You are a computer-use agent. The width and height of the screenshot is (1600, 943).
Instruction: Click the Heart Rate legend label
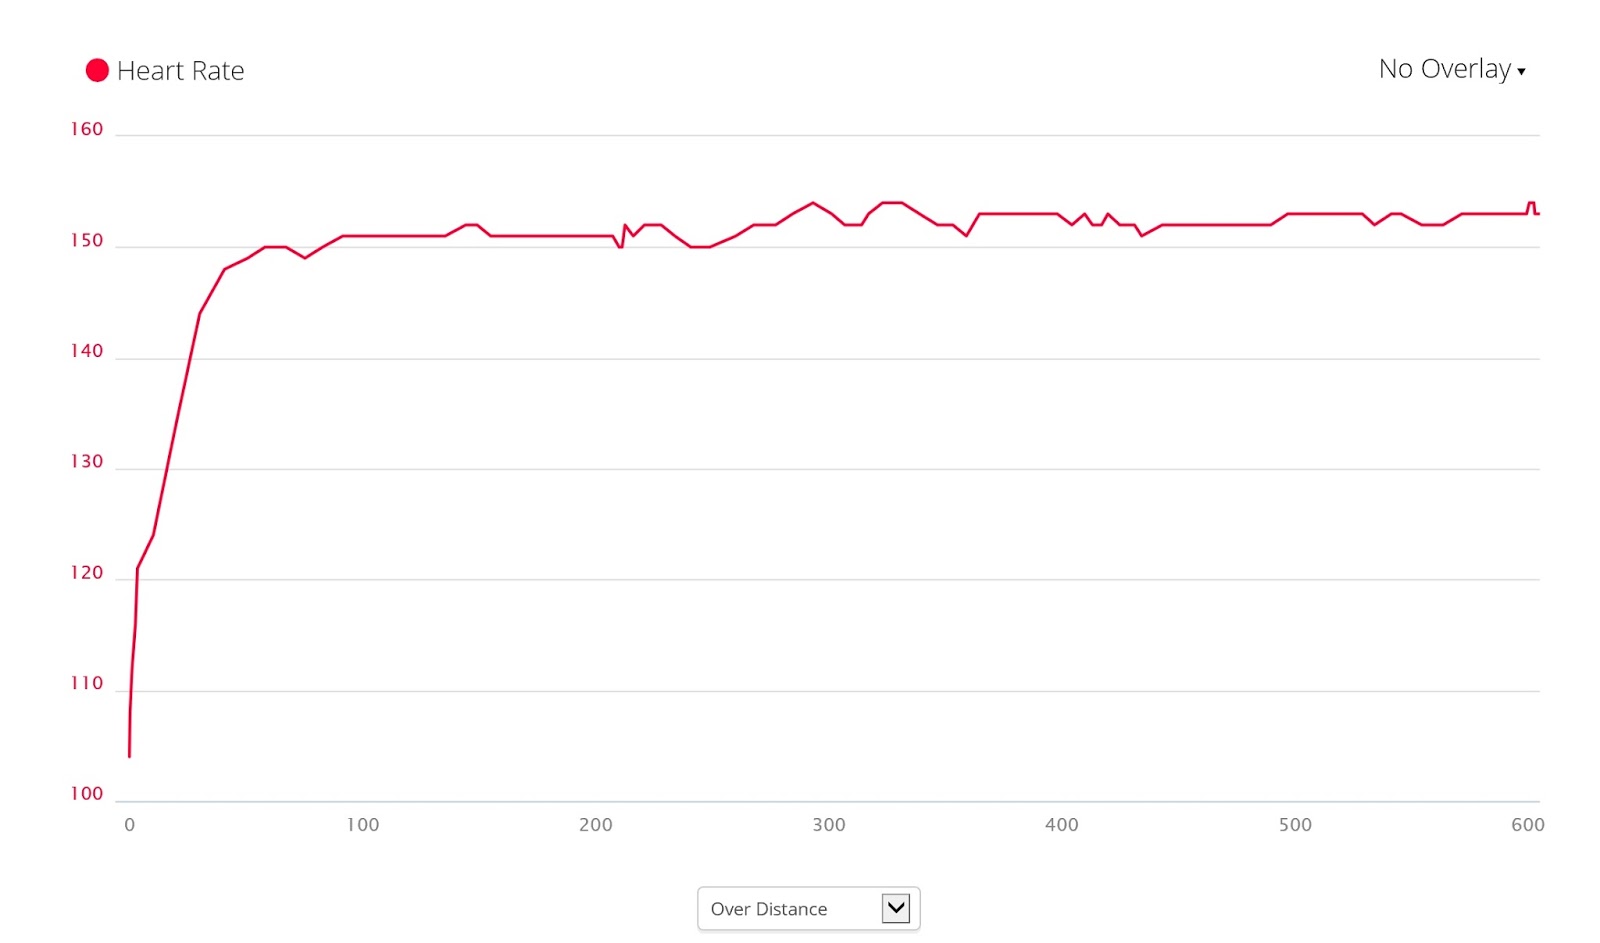coord(180,71)
